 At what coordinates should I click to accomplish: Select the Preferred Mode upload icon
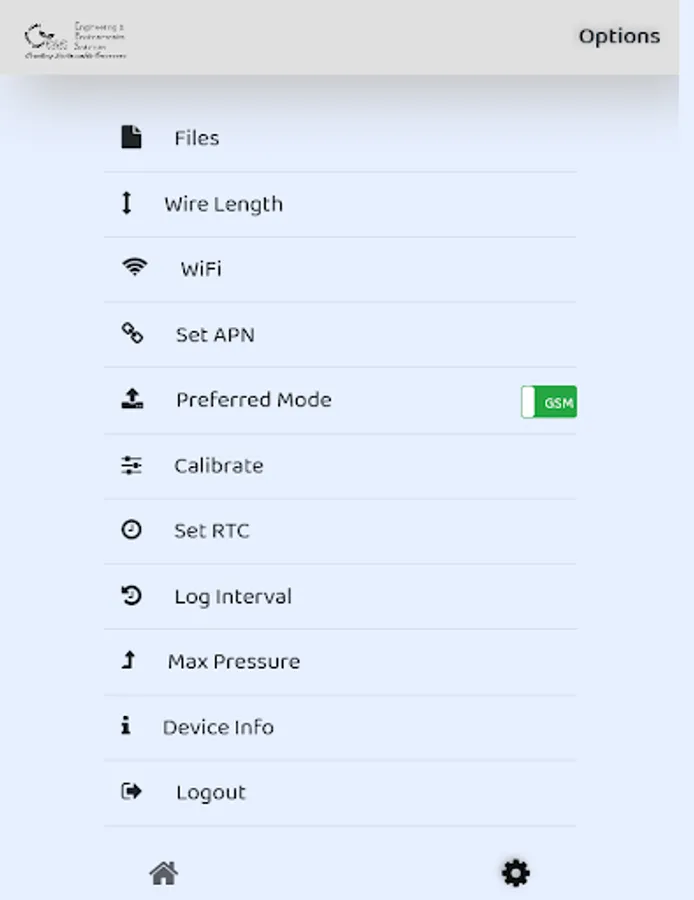[x=132, y=397]
